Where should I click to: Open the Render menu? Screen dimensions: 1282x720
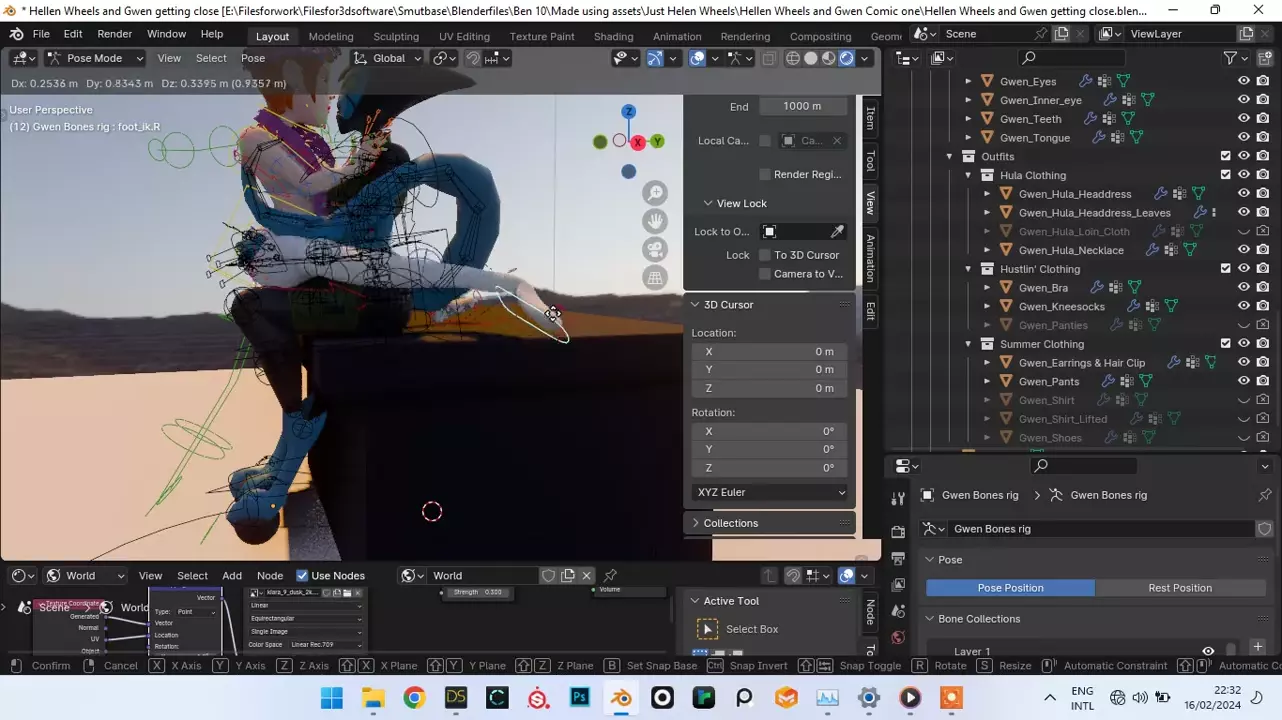[114, 34]
